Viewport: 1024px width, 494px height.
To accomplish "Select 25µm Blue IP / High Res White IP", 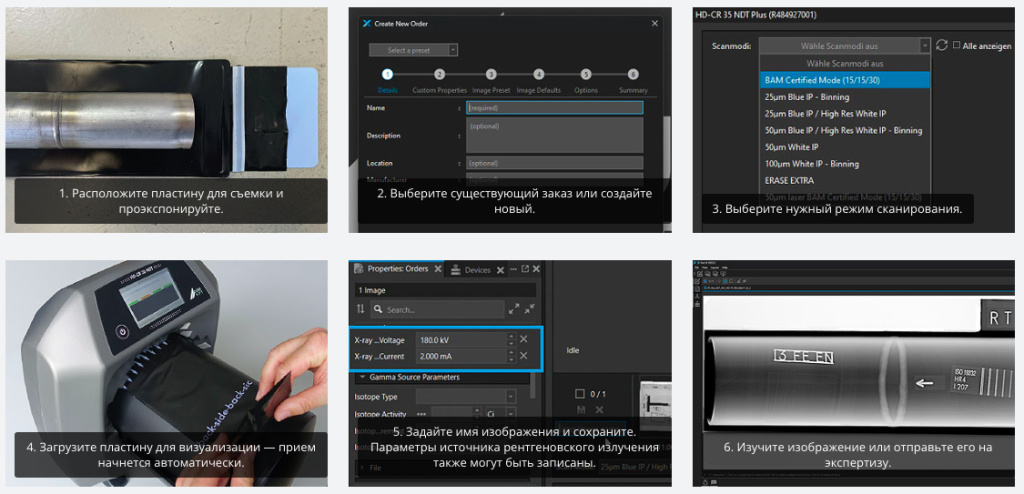I will coord(844,114).
